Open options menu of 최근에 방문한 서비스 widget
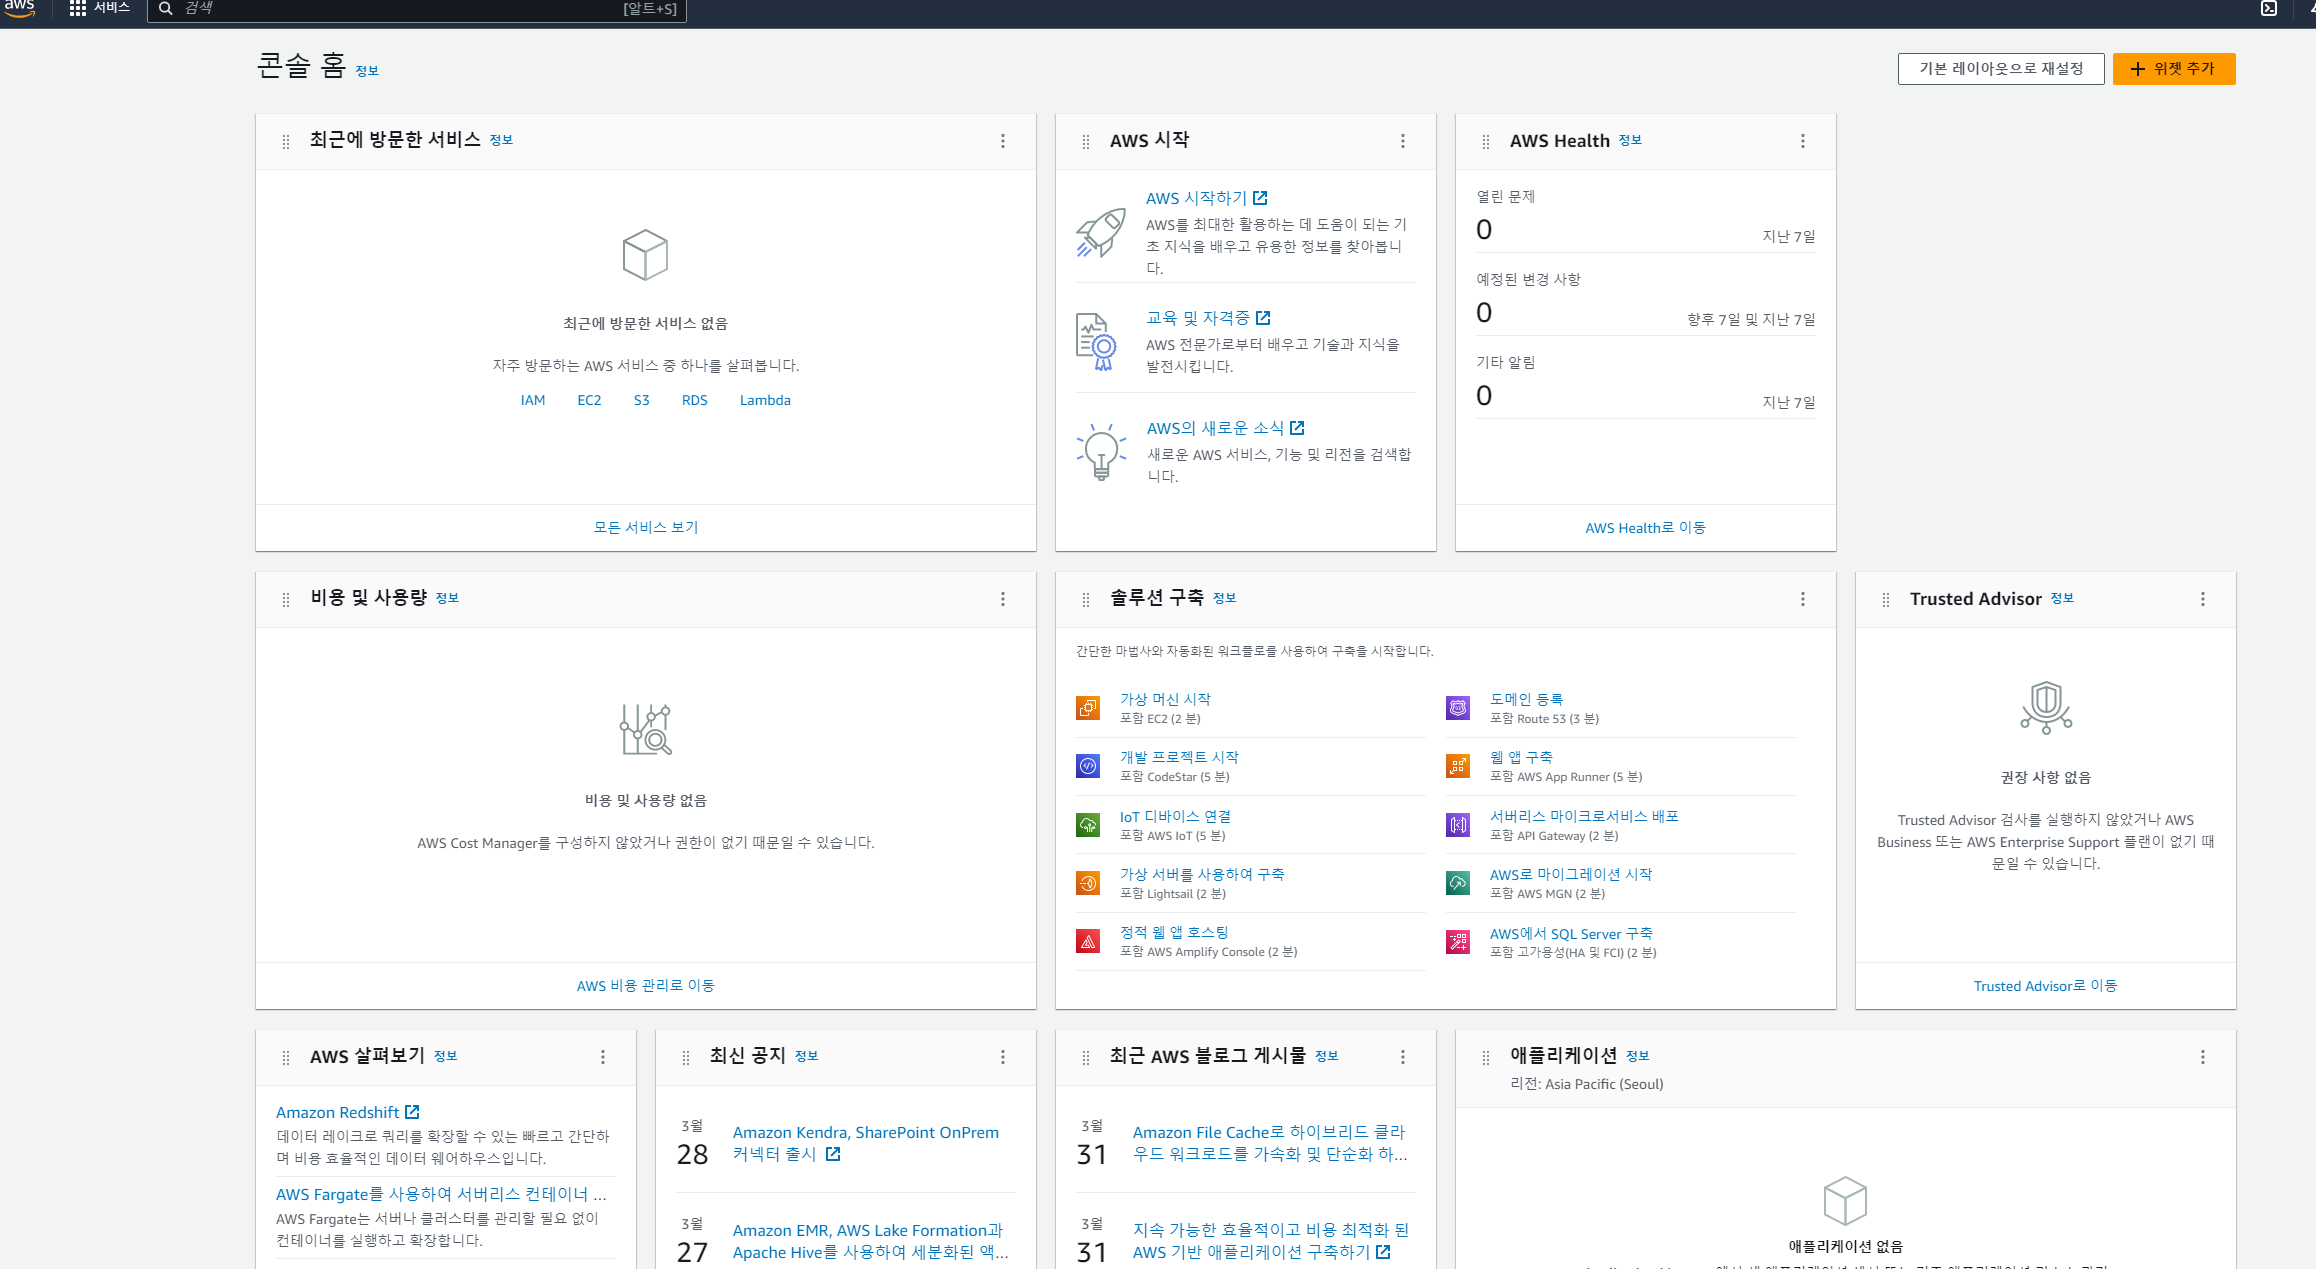This screenshot has height=1269, width=2316. [1003, 141]
